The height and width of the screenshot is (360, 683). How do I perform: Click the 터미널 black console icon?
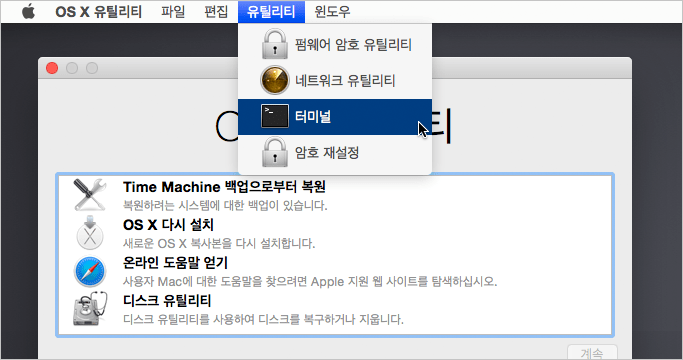274,116
